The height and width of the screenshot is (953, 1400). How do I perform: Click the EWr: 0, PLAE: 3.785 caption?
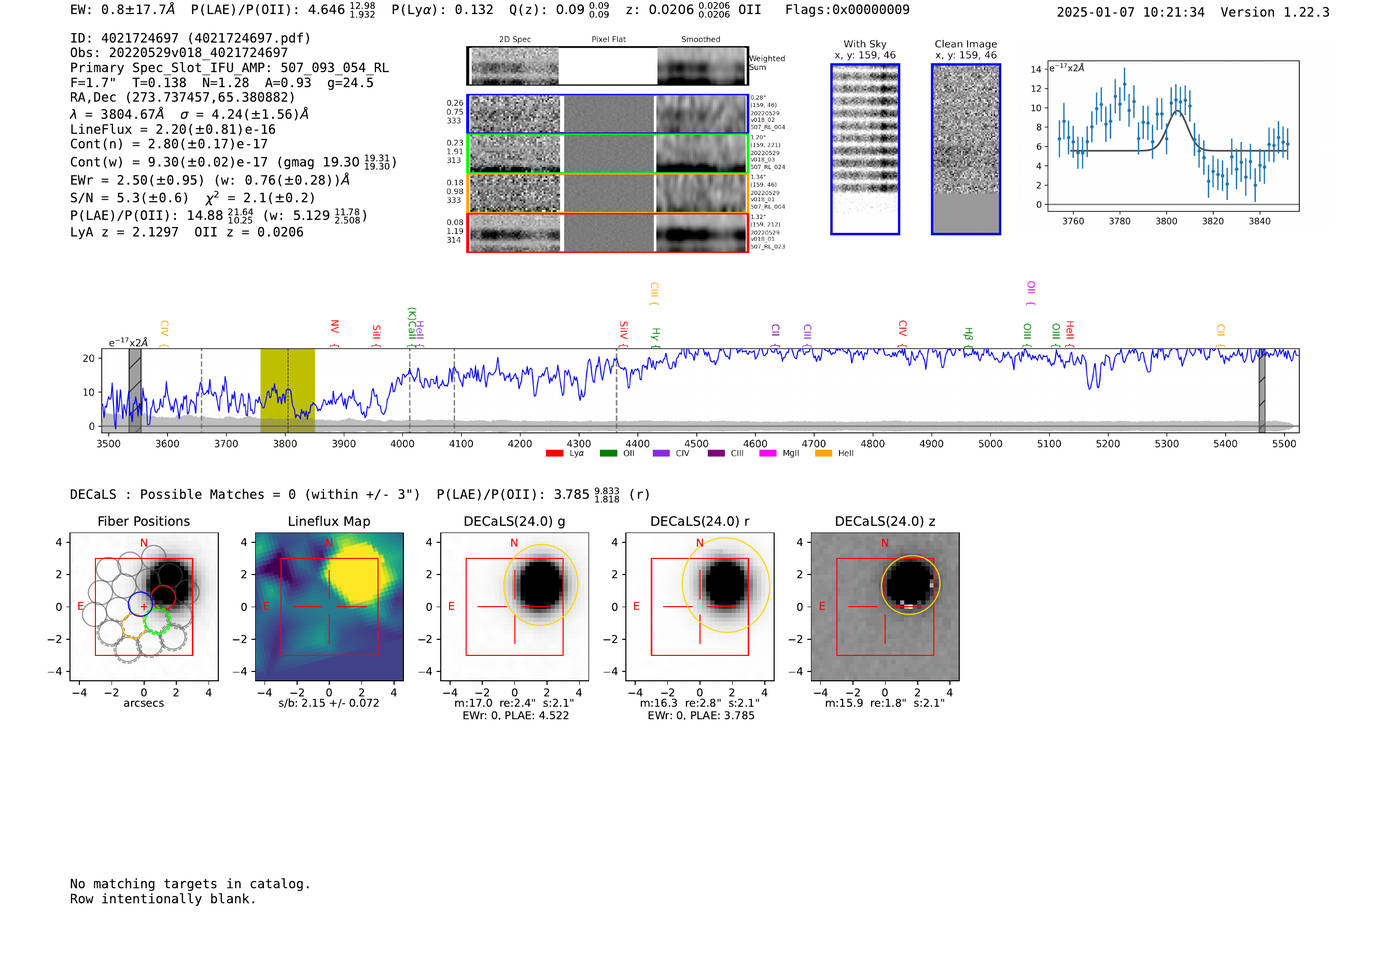[x=701, y=716]
